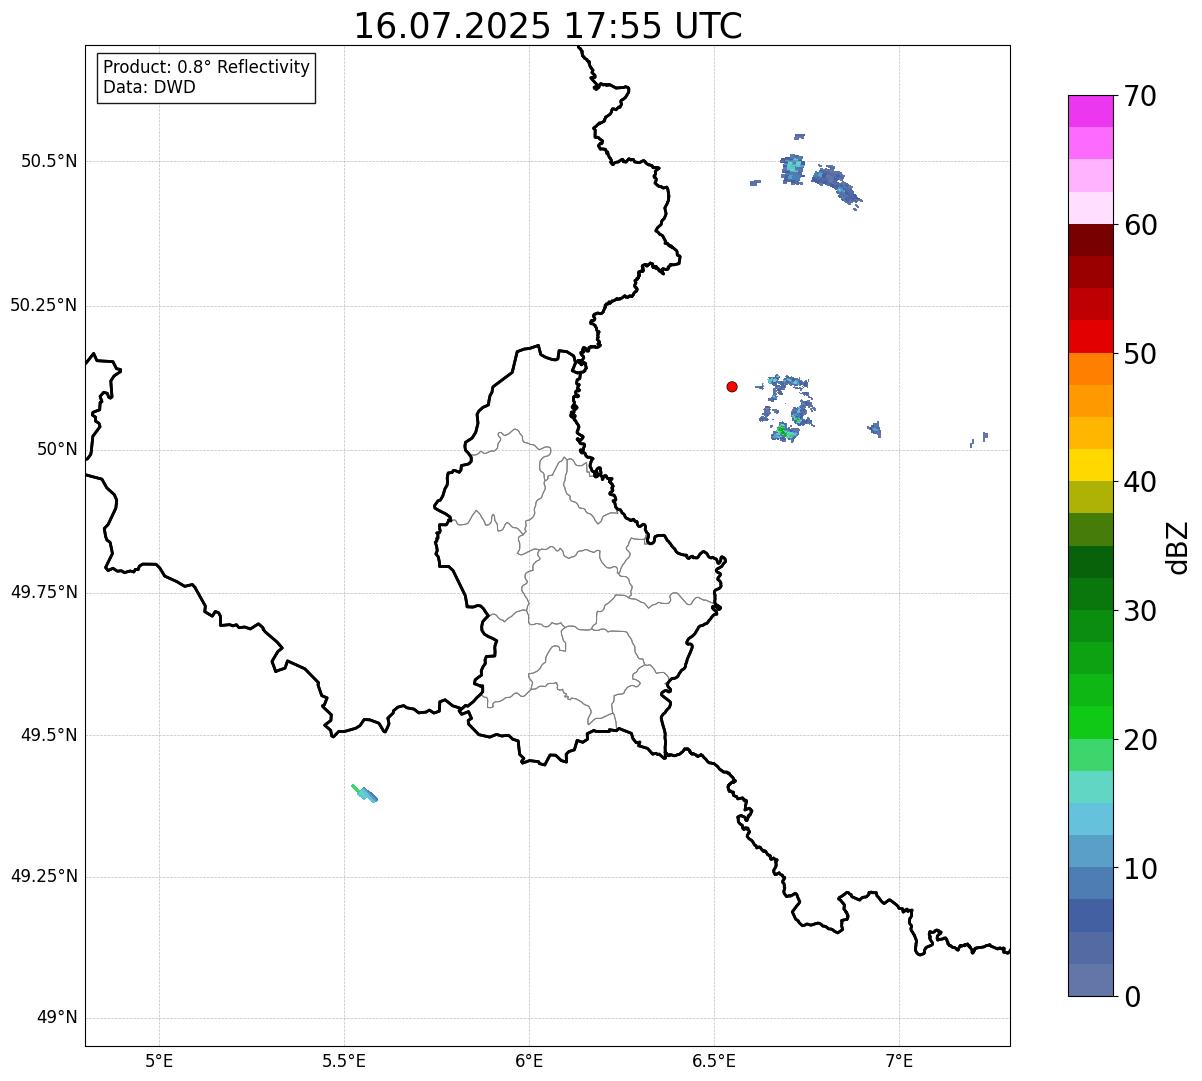Click the 5°E longitude label
The width and height of the screenshot is (1202, 1081).
pos(159,1060)
